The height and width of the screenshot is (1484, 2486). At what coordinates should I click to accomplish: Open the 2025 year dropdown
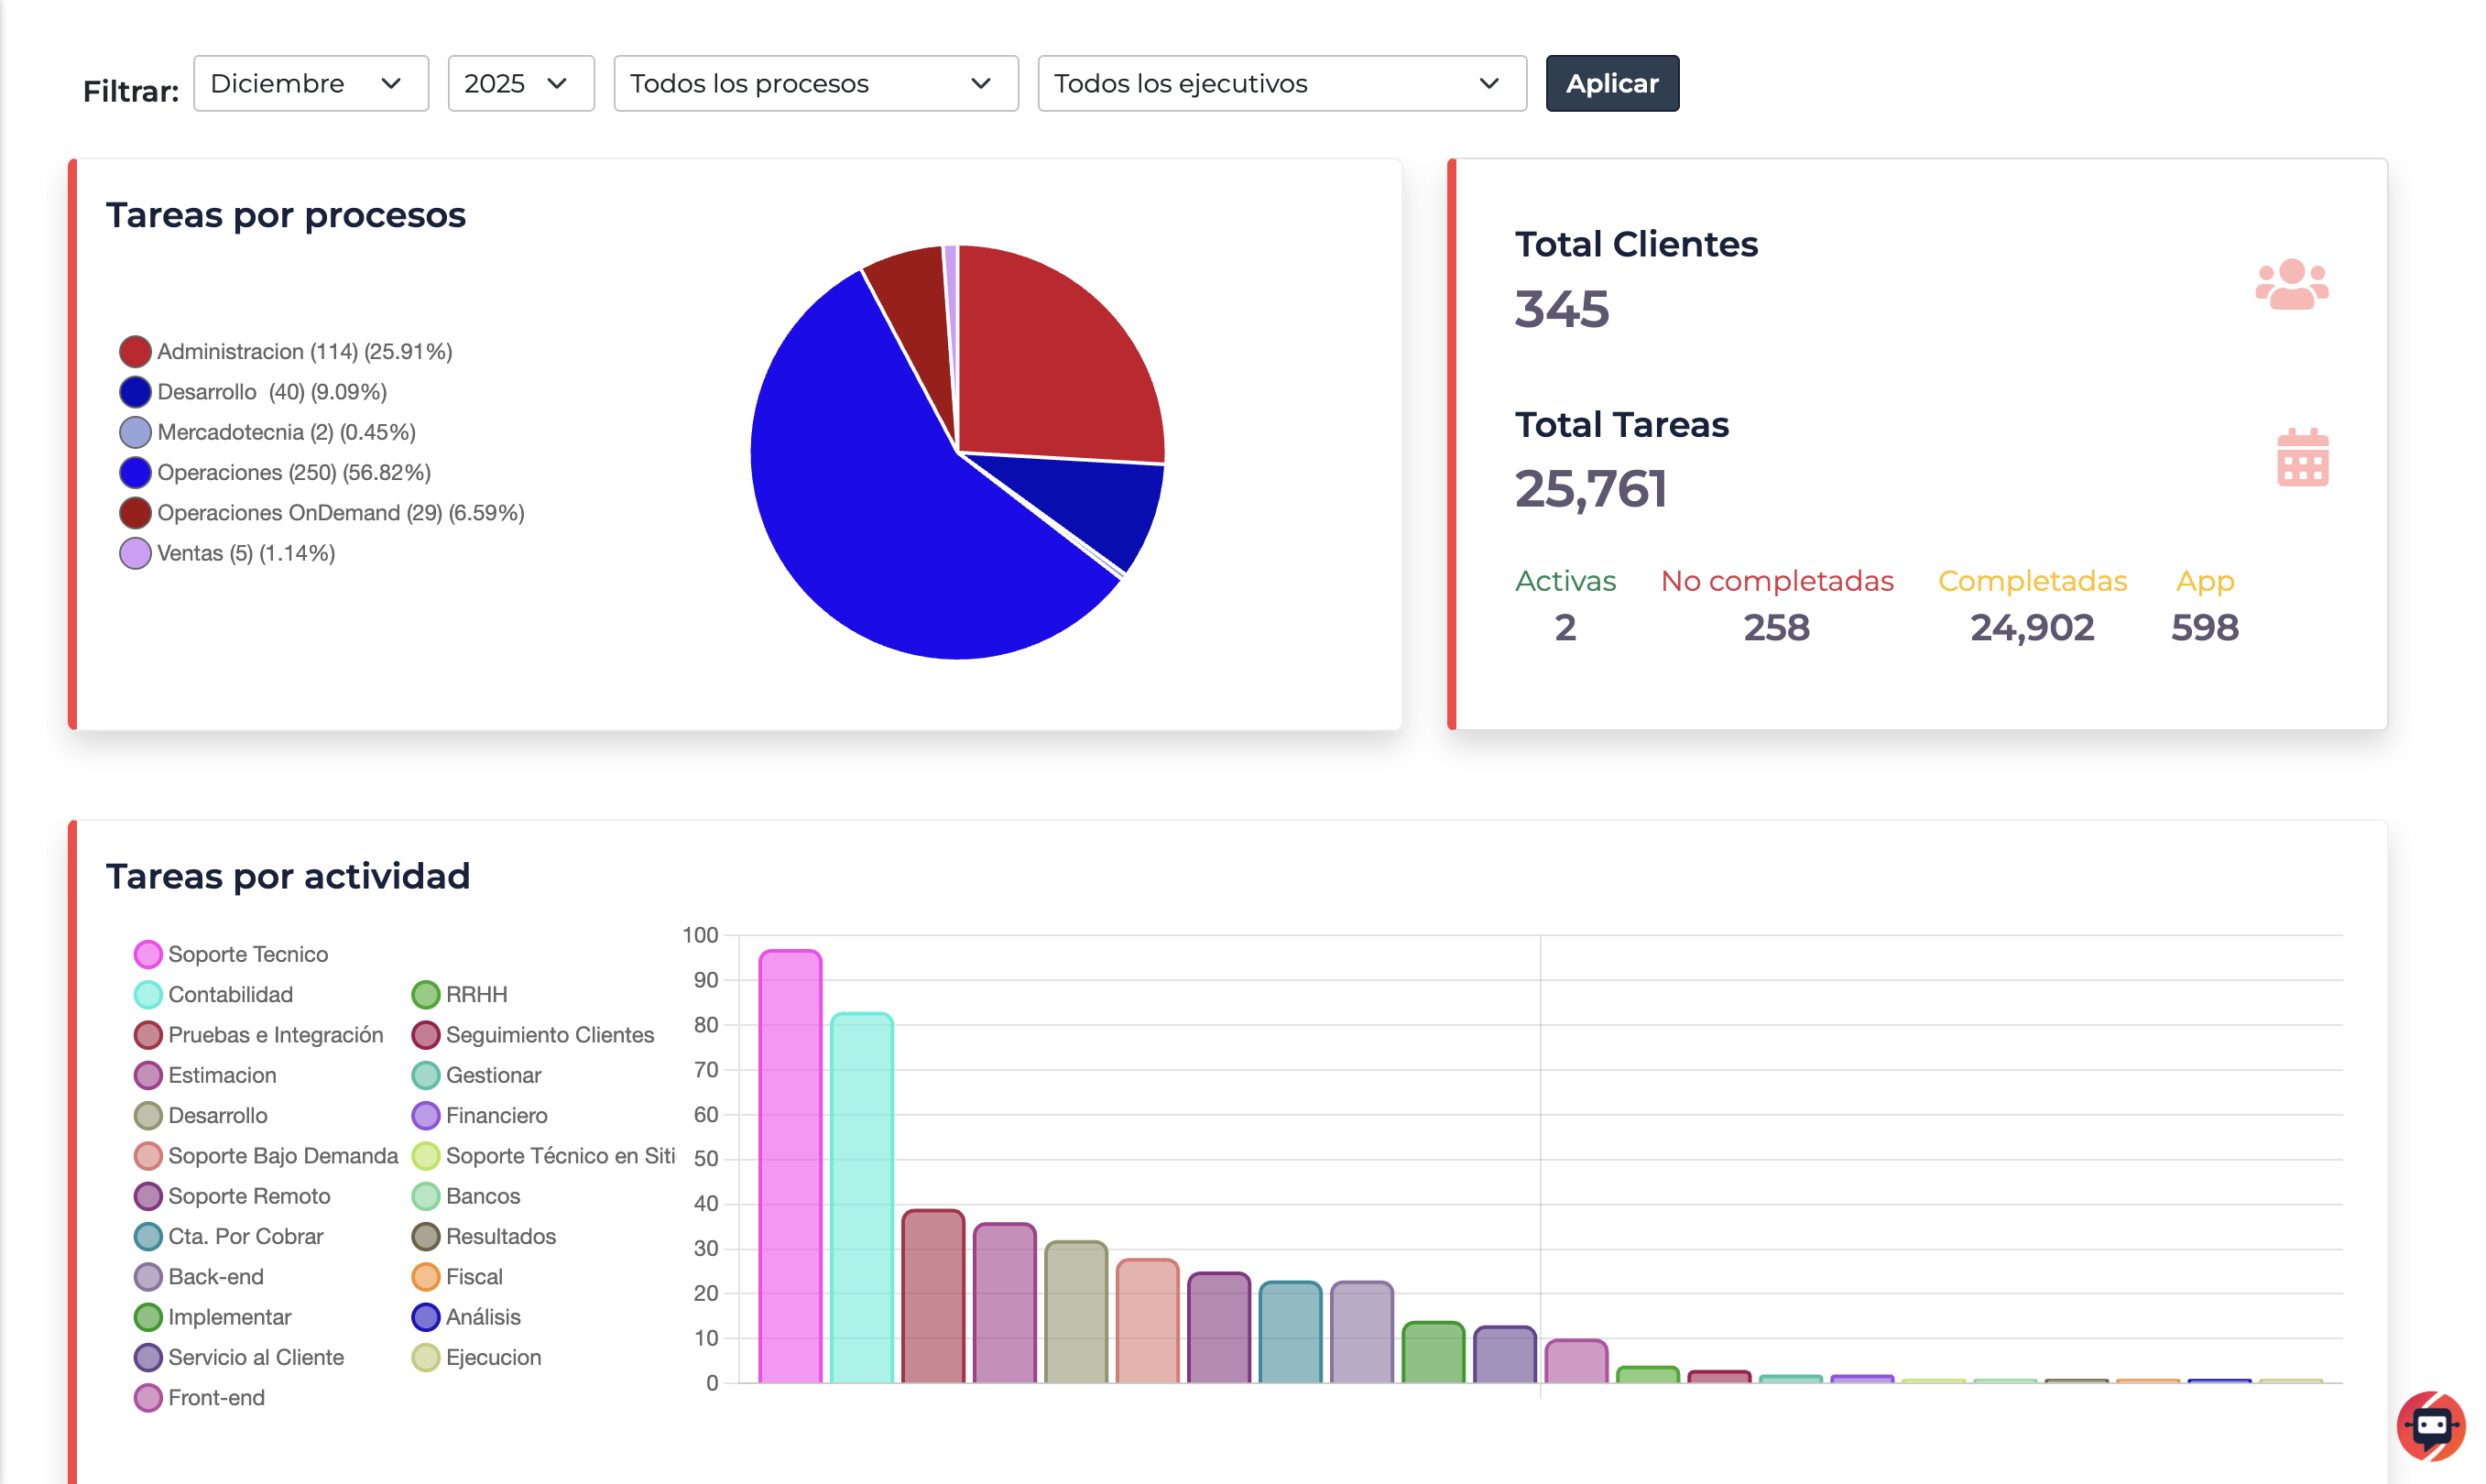pos(520,83)
